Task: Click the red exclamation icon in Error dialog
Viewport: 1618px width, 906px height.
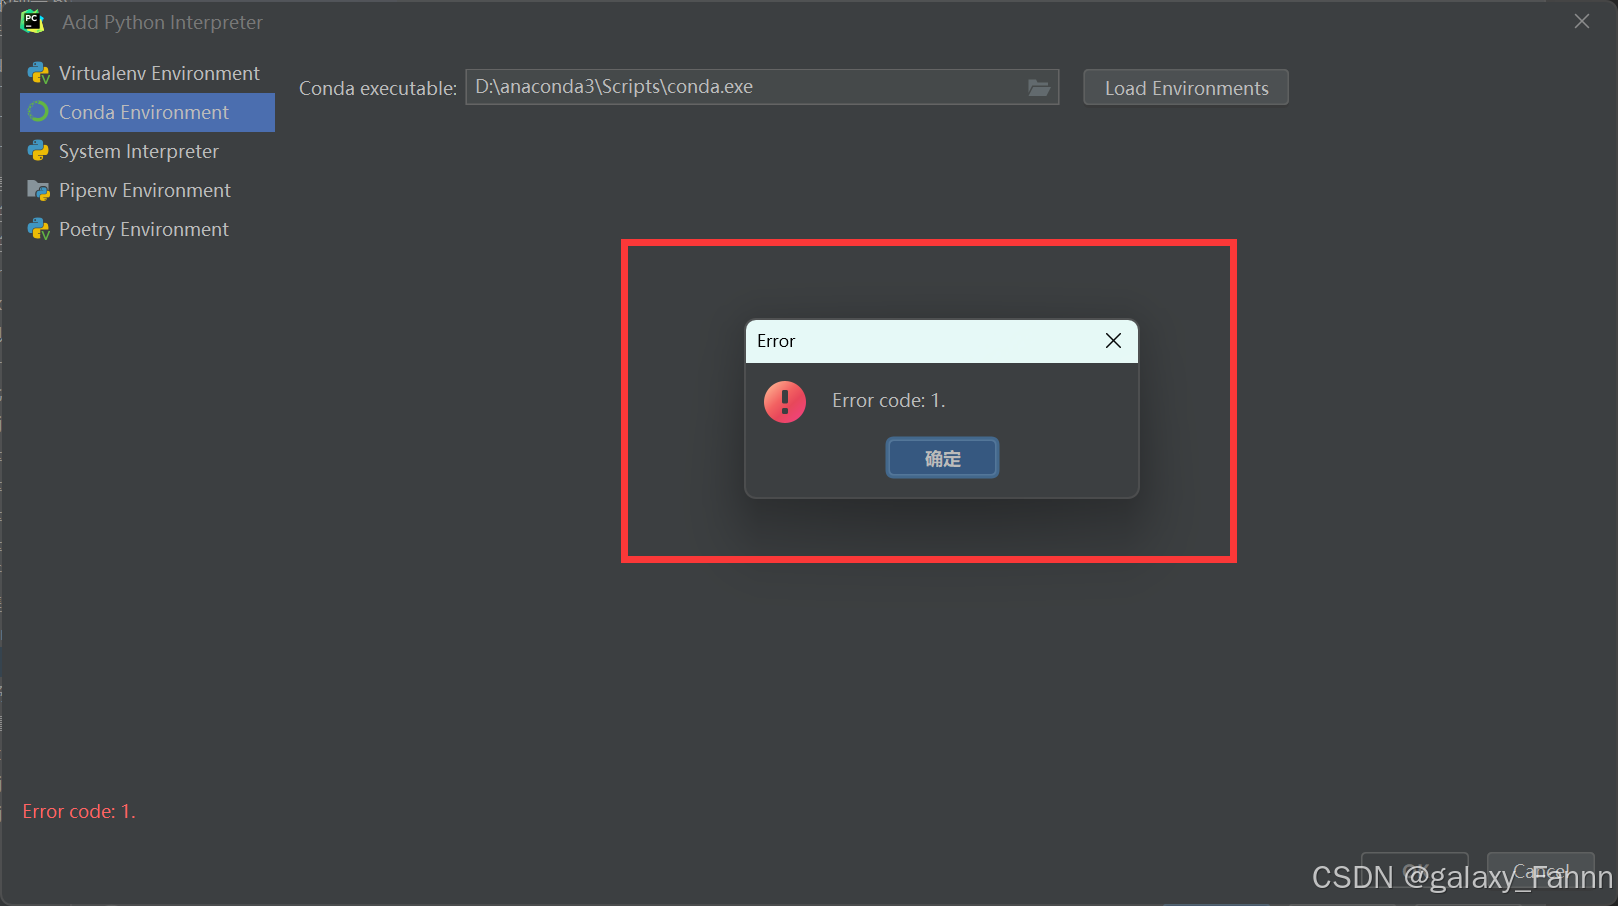Action: (784, 401)
